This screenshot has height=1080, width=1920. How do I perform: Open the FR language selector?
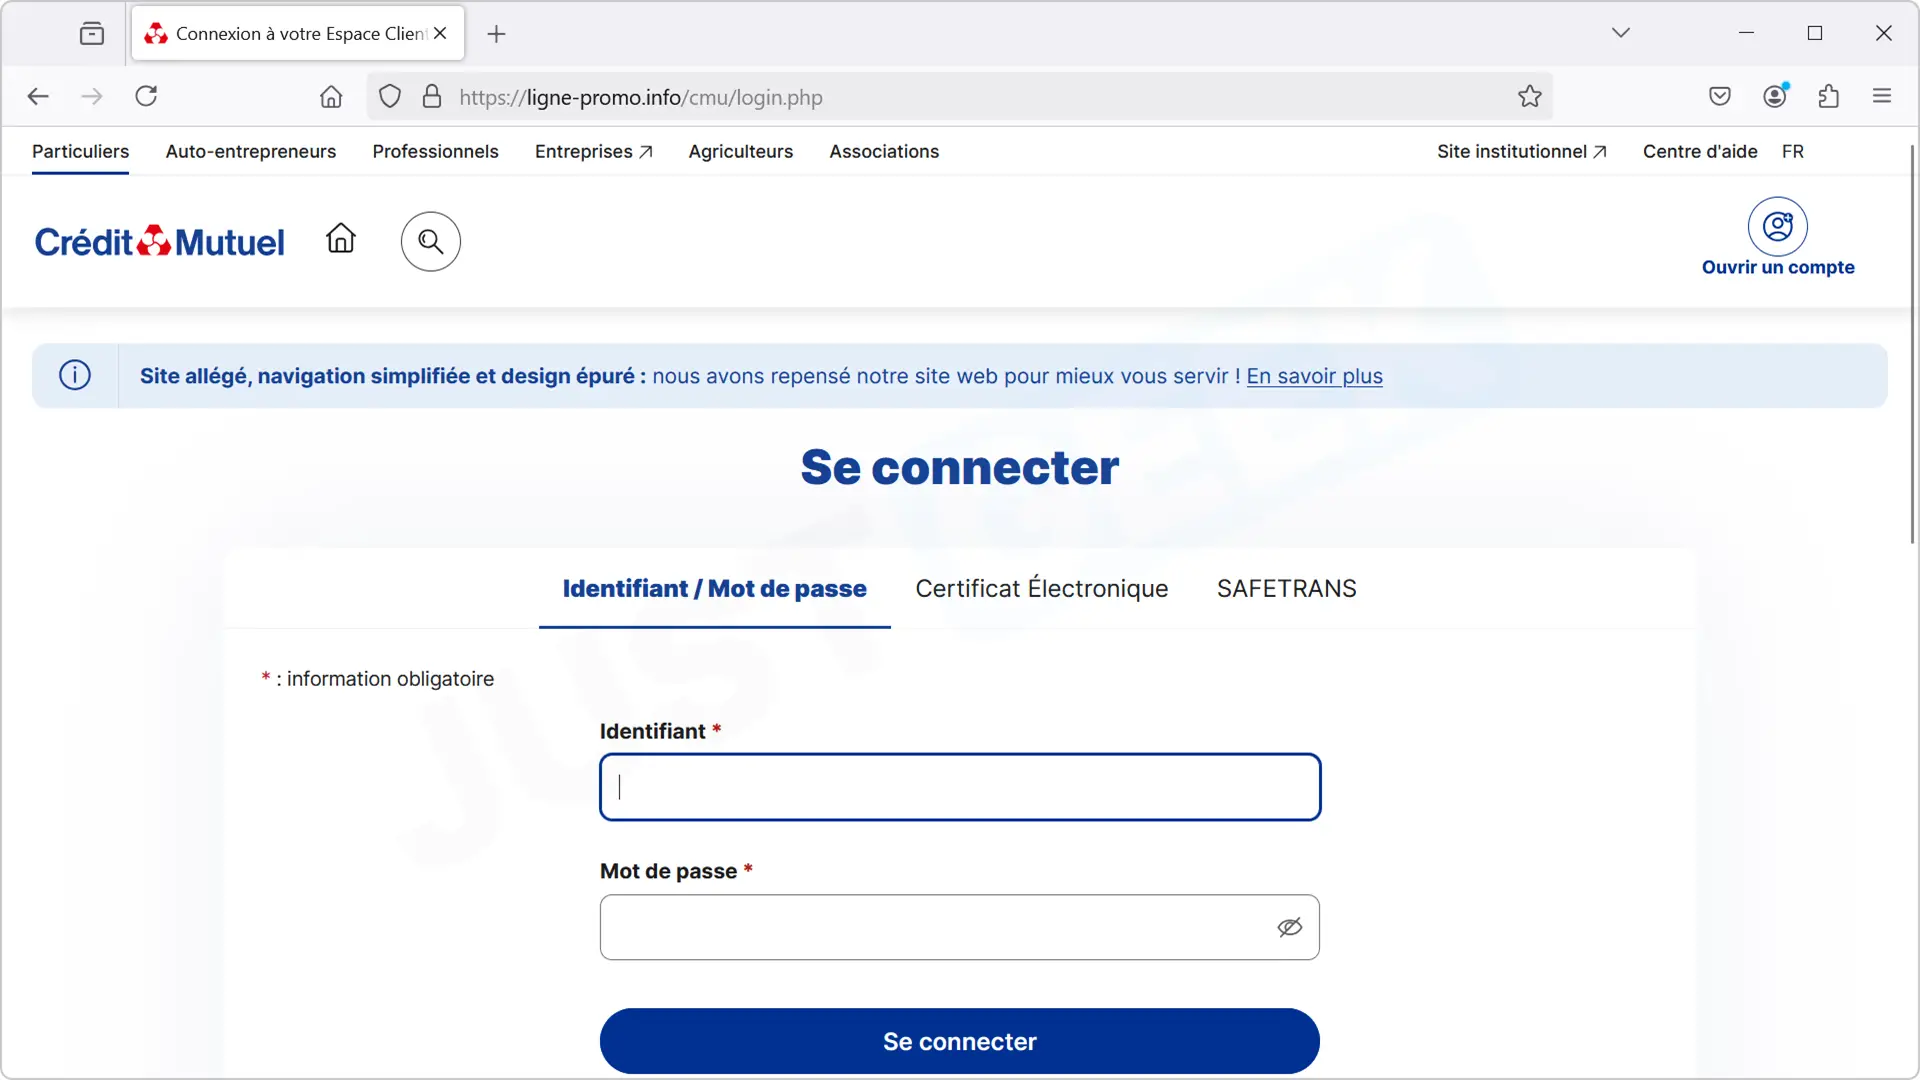[1793, 152]
